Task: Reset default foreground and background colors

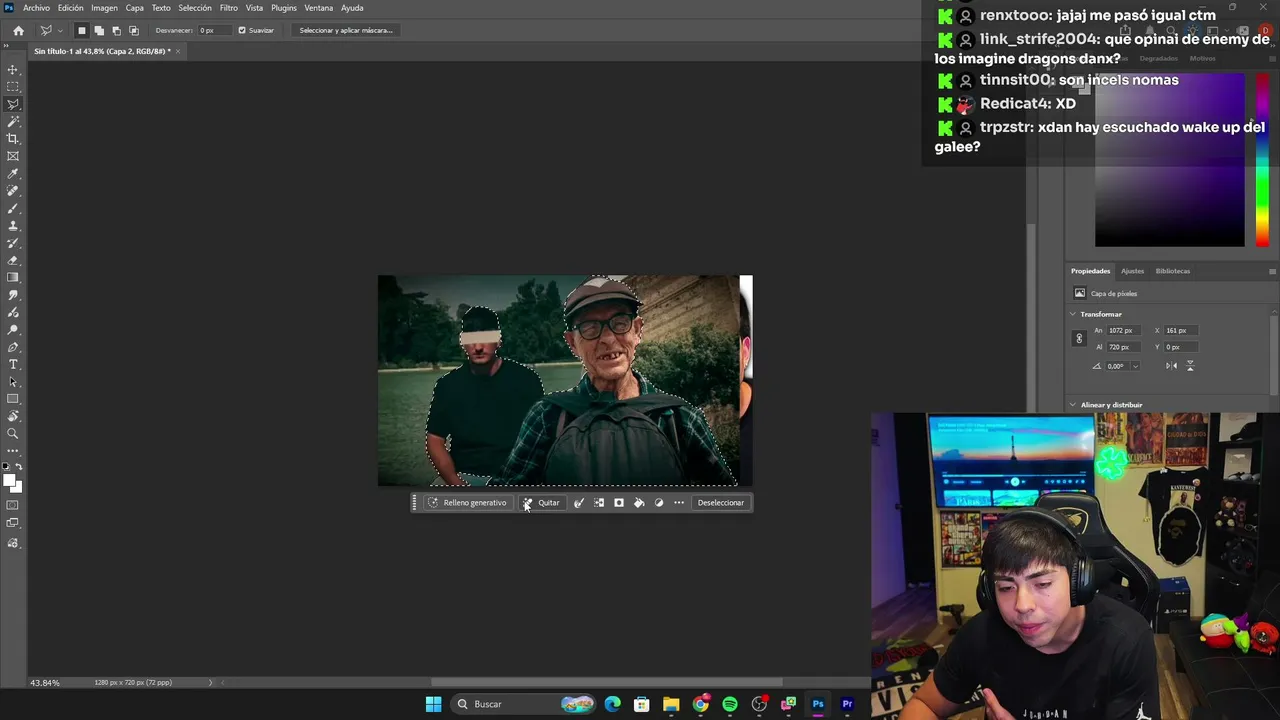Action: (7, 467)
